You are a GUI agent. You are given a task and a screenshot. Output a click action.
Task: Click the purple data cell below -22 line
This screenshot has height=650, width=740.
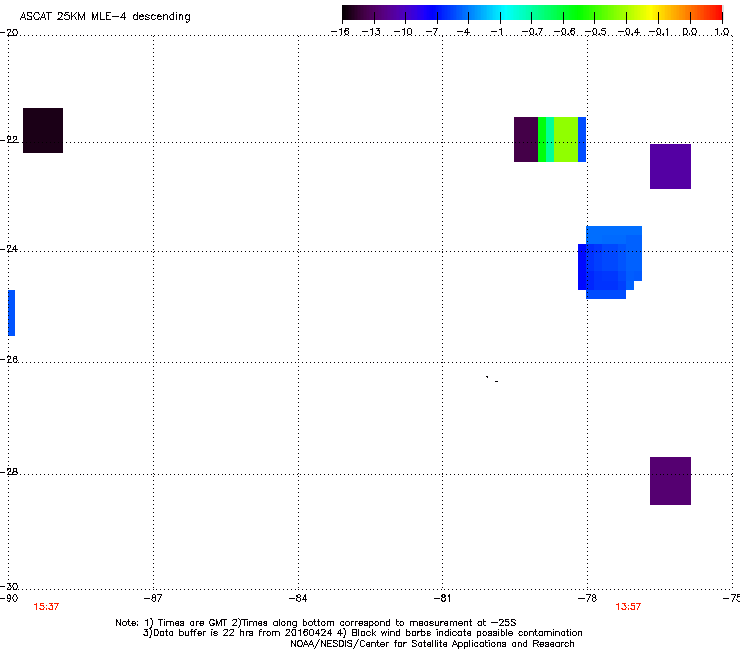(670, 167)
